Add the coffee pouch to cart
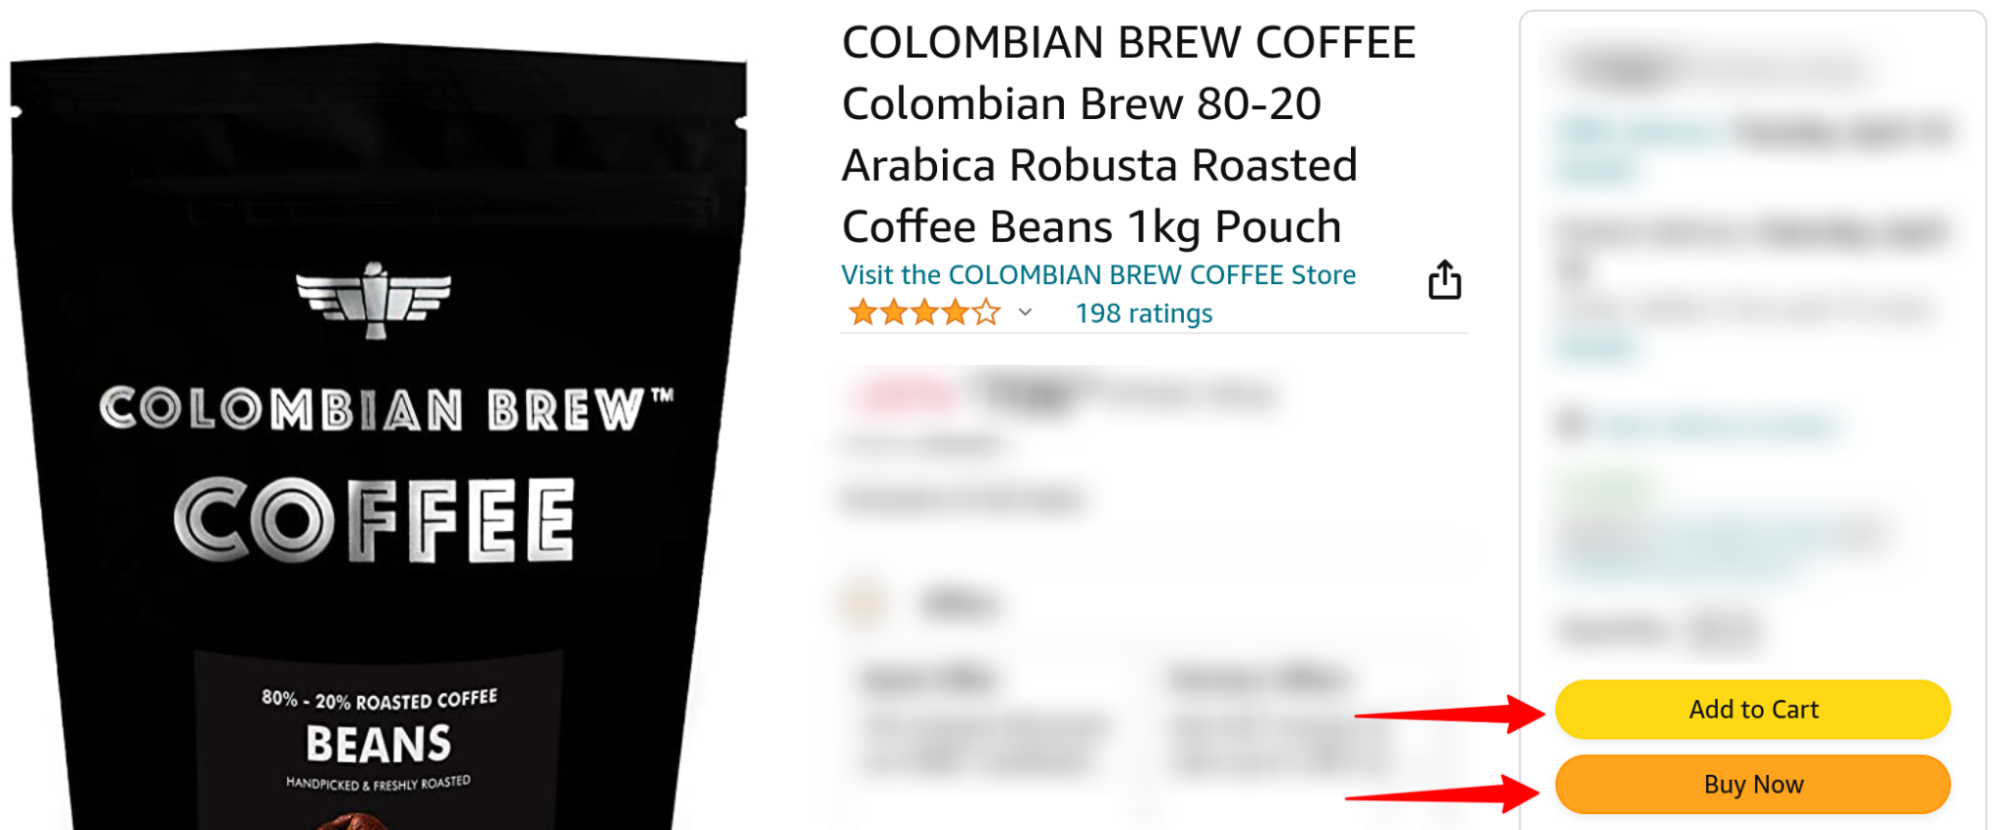This screenshot has width=1999, height=830. (x=1752, y=709)
